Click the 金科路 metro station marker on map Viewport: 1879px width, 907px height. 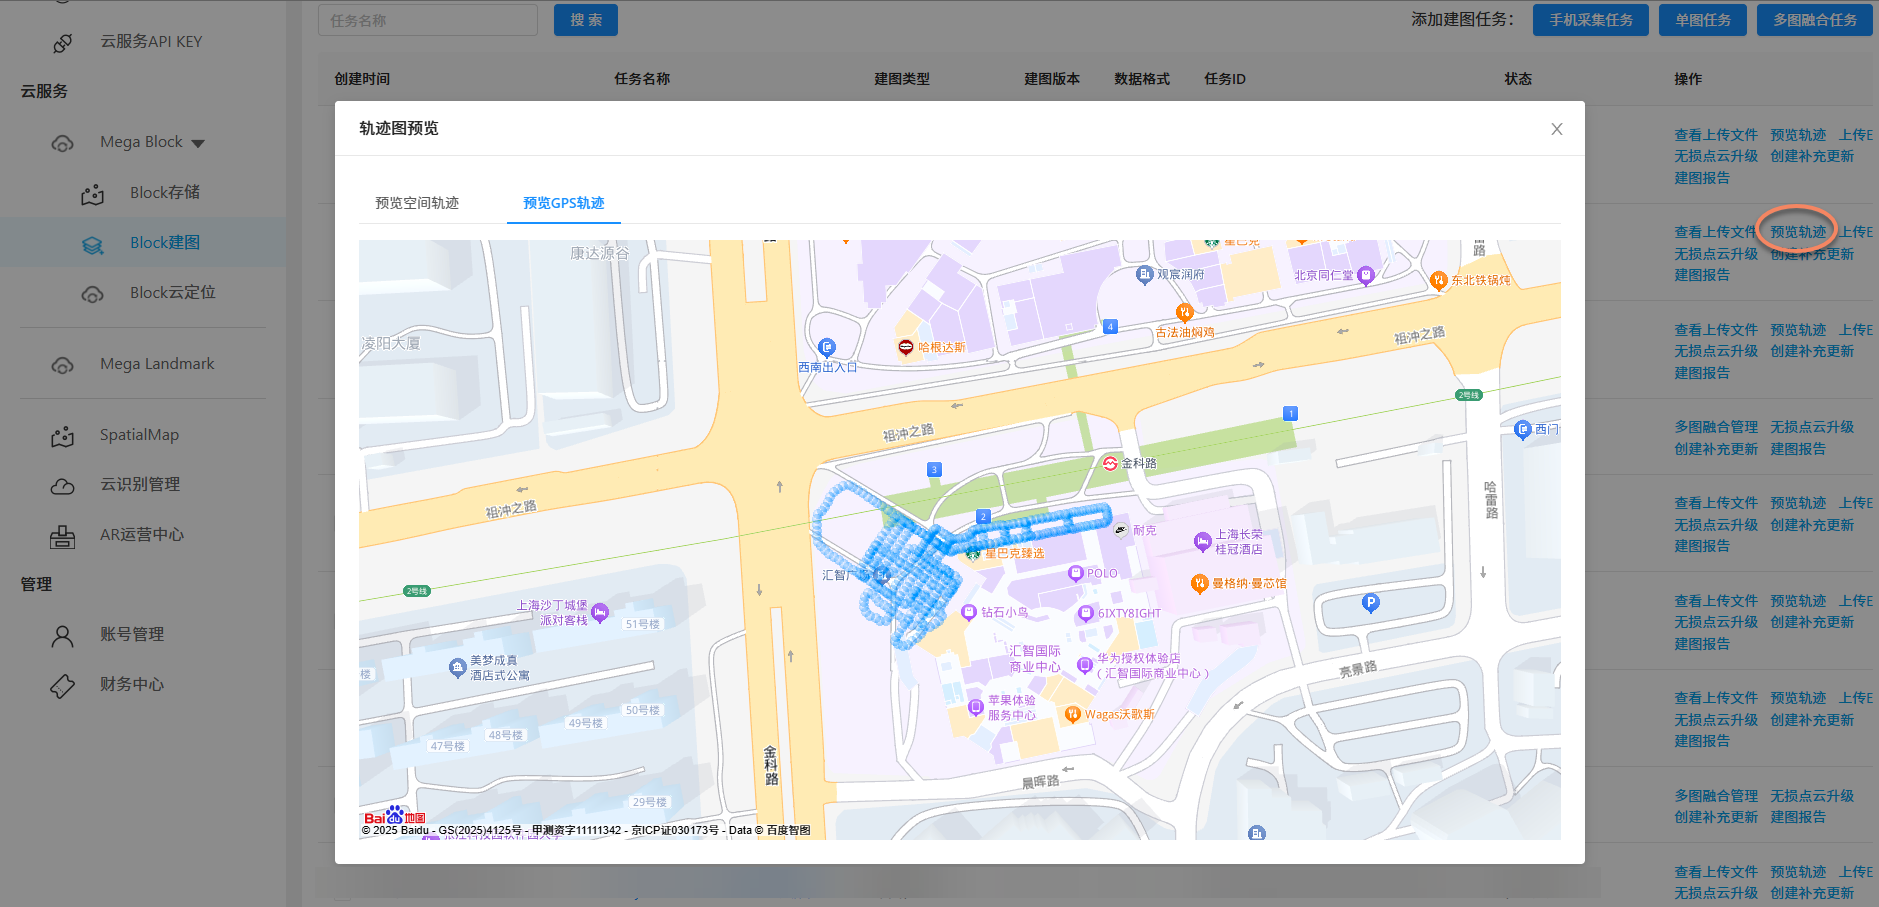(x=1110, y=463)
